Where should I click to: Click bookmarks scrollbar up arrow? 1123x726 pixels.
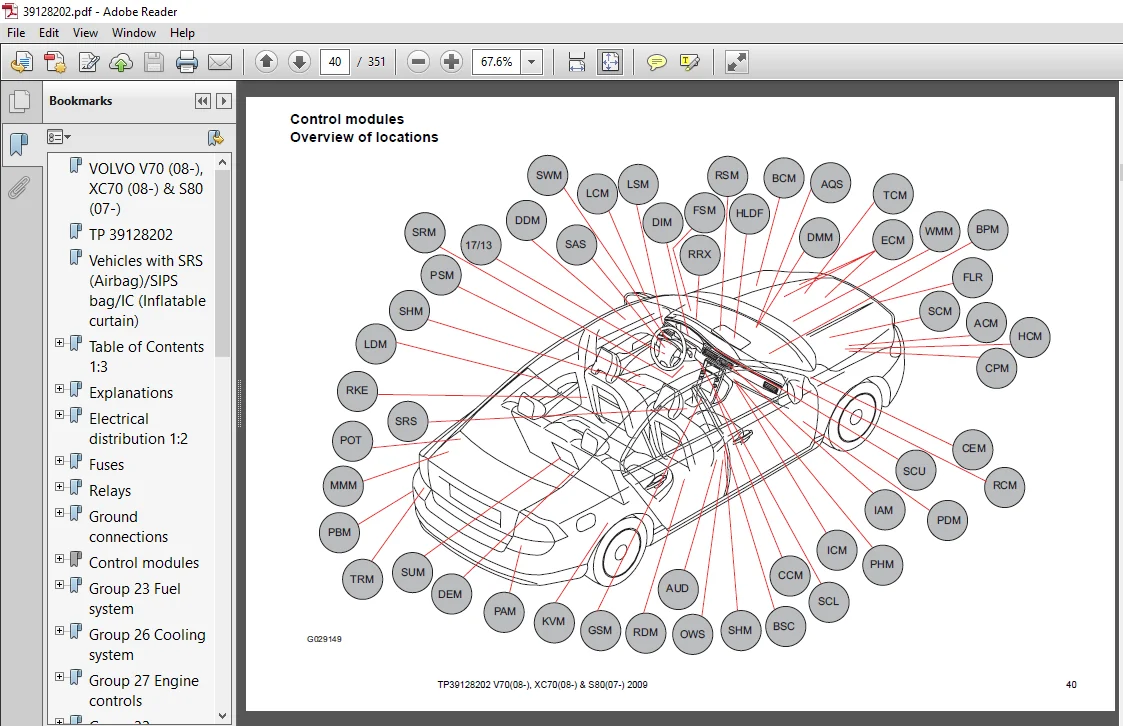pos(222,163)
